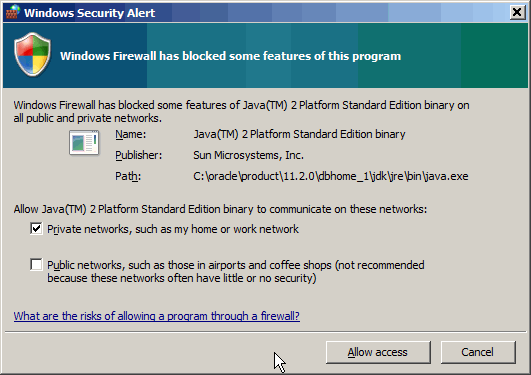Viewport: 531px width, 375px height.
Task: Click the Private networks label text
Action: [173, 229]
